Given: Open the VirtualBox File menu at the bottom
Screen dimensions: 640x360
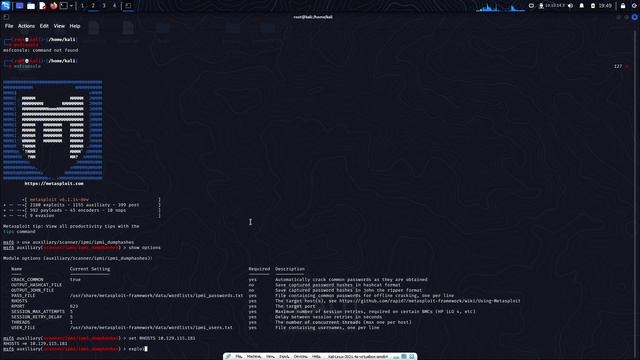Looking at the screenshot, I should click(238, 357).
